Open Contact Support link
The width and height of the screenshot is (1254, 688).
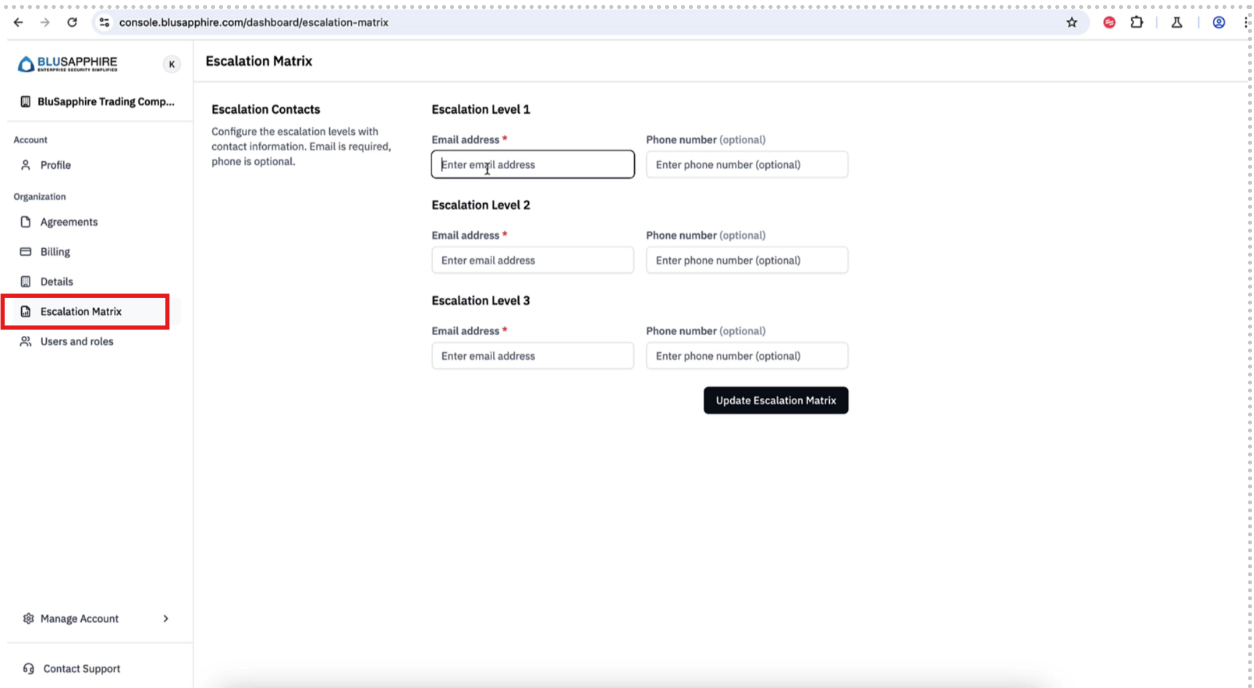tap(80, 669)
